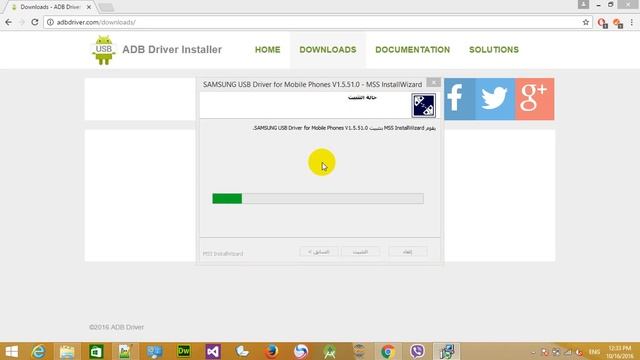This screenshot has width=640, height=360.
Task: Close the Samsung USB Driver InstallWizard dialog
Action: [433, 82]
